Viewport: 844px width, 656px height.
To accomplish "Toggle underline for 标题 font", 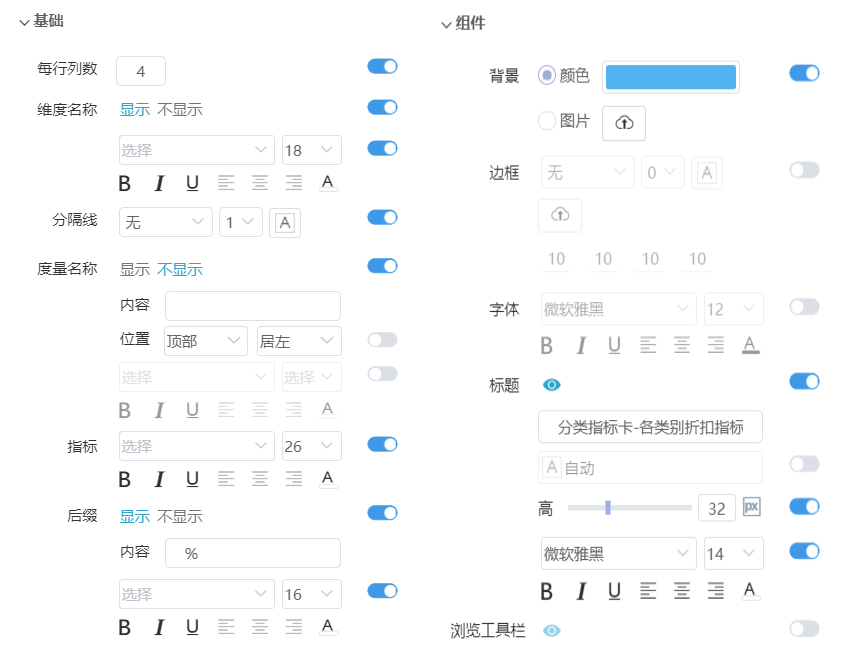I will pyautogui.click(x=614, y=592).
